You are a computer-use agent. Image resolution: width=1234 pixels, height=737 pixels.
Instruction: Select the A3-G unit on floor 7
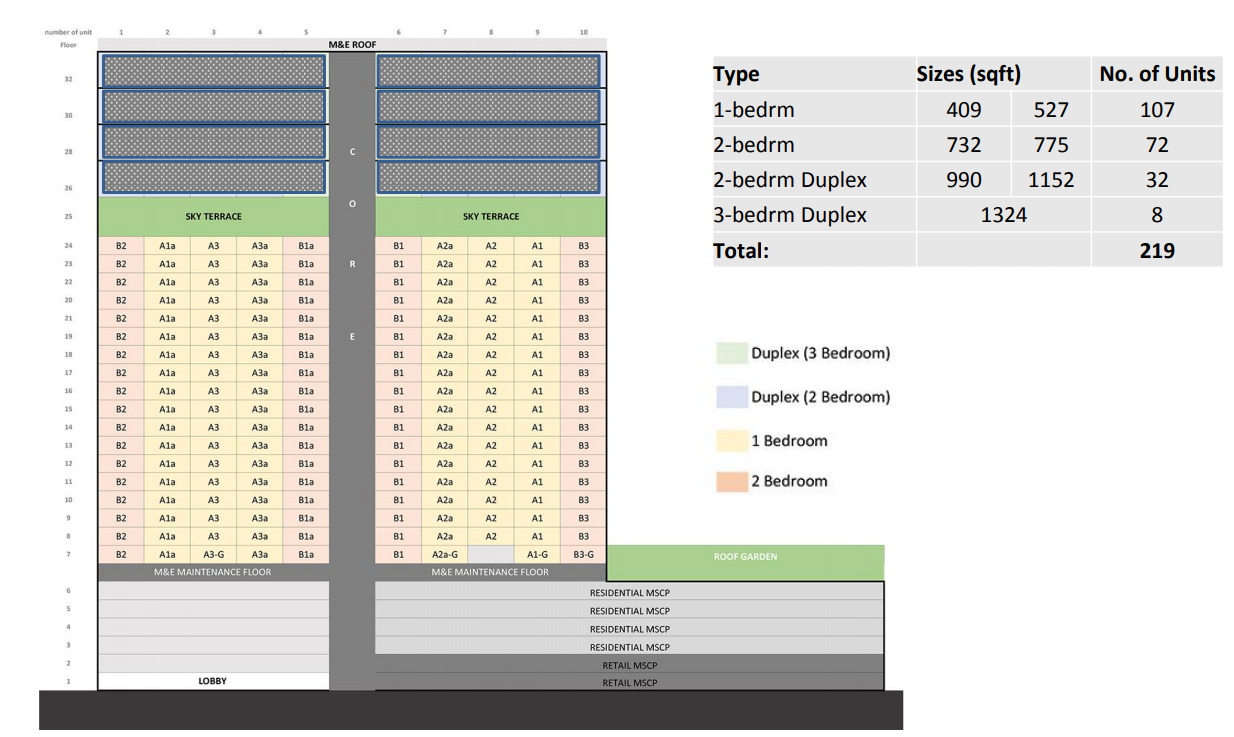(x=213, y=554)
